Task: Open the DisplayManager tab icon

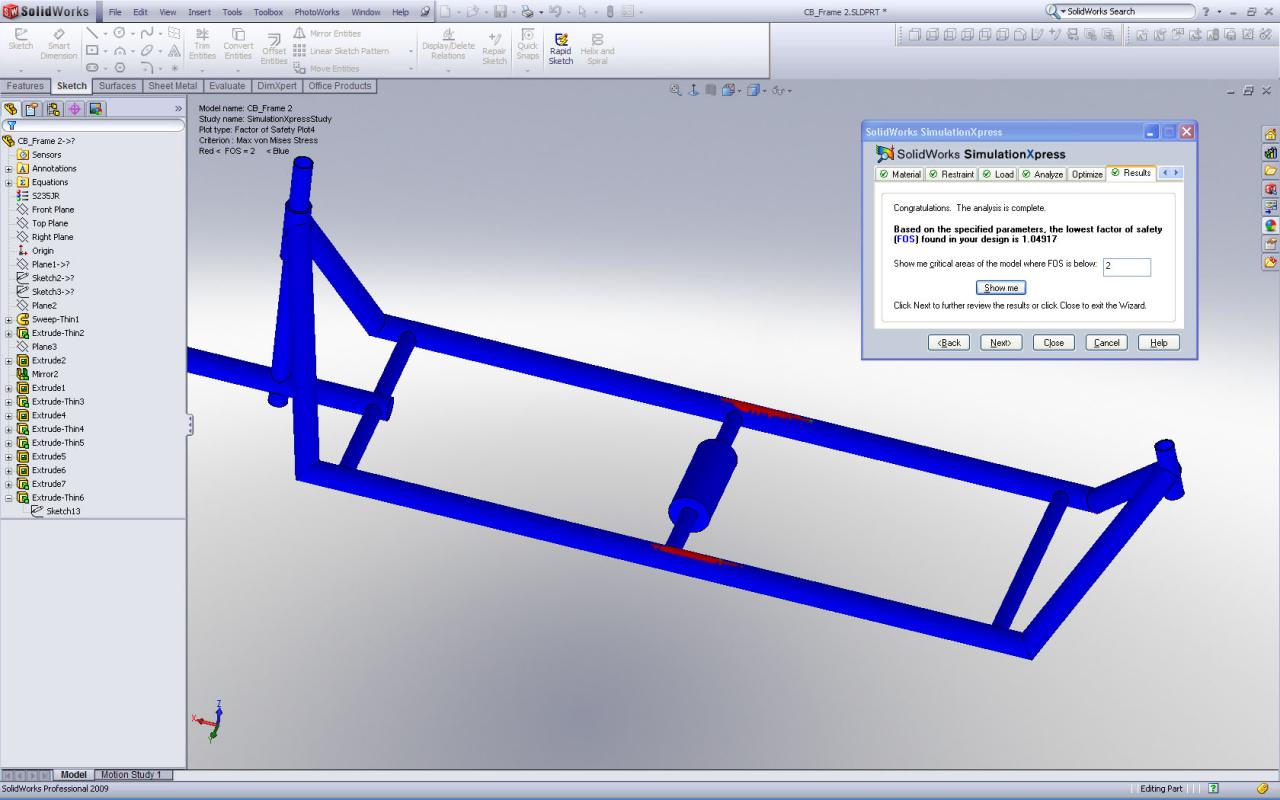Action: 97,109
